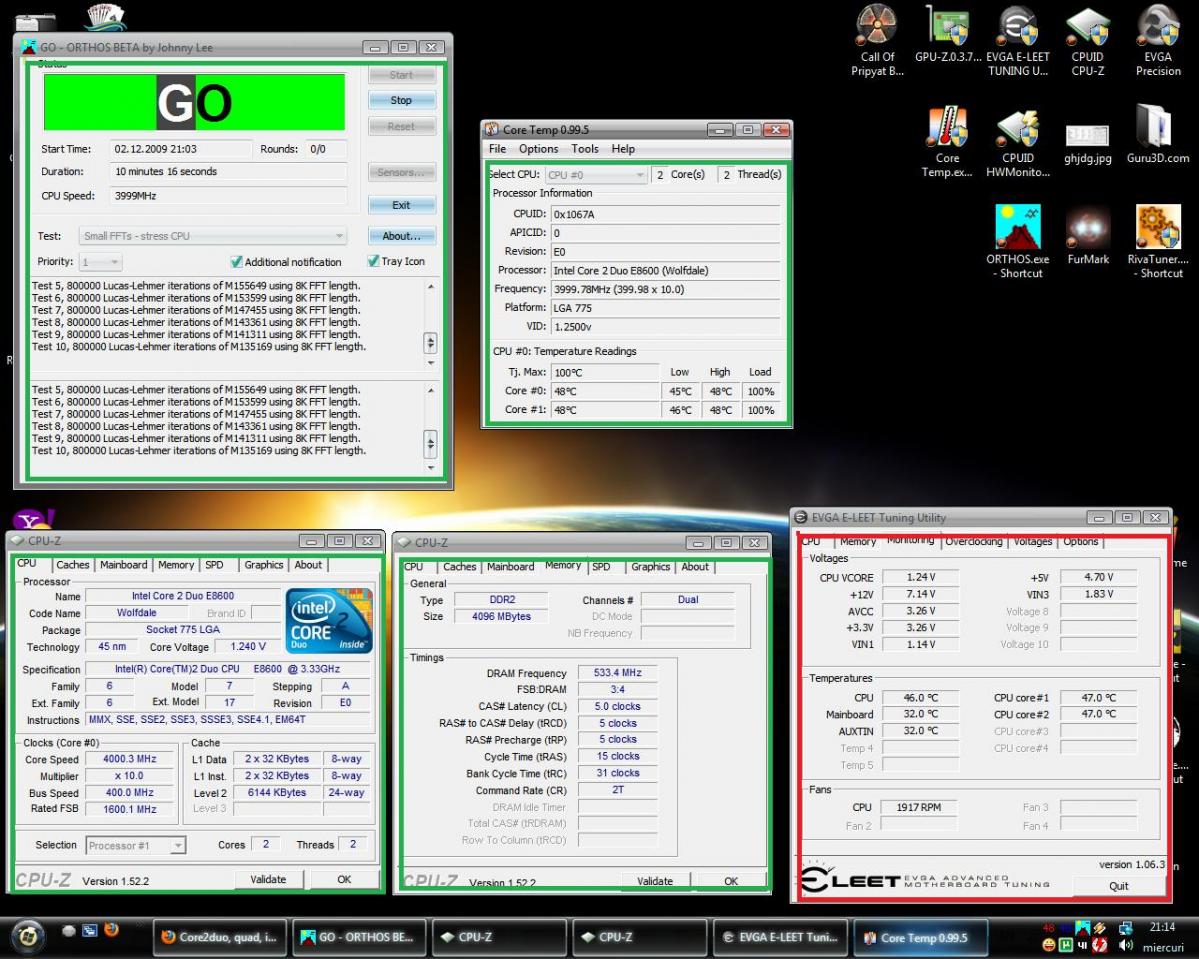Open FurMark desktop icon
The height and width of the screenshot is (959, 1199).
click(x=1087, y=236)
